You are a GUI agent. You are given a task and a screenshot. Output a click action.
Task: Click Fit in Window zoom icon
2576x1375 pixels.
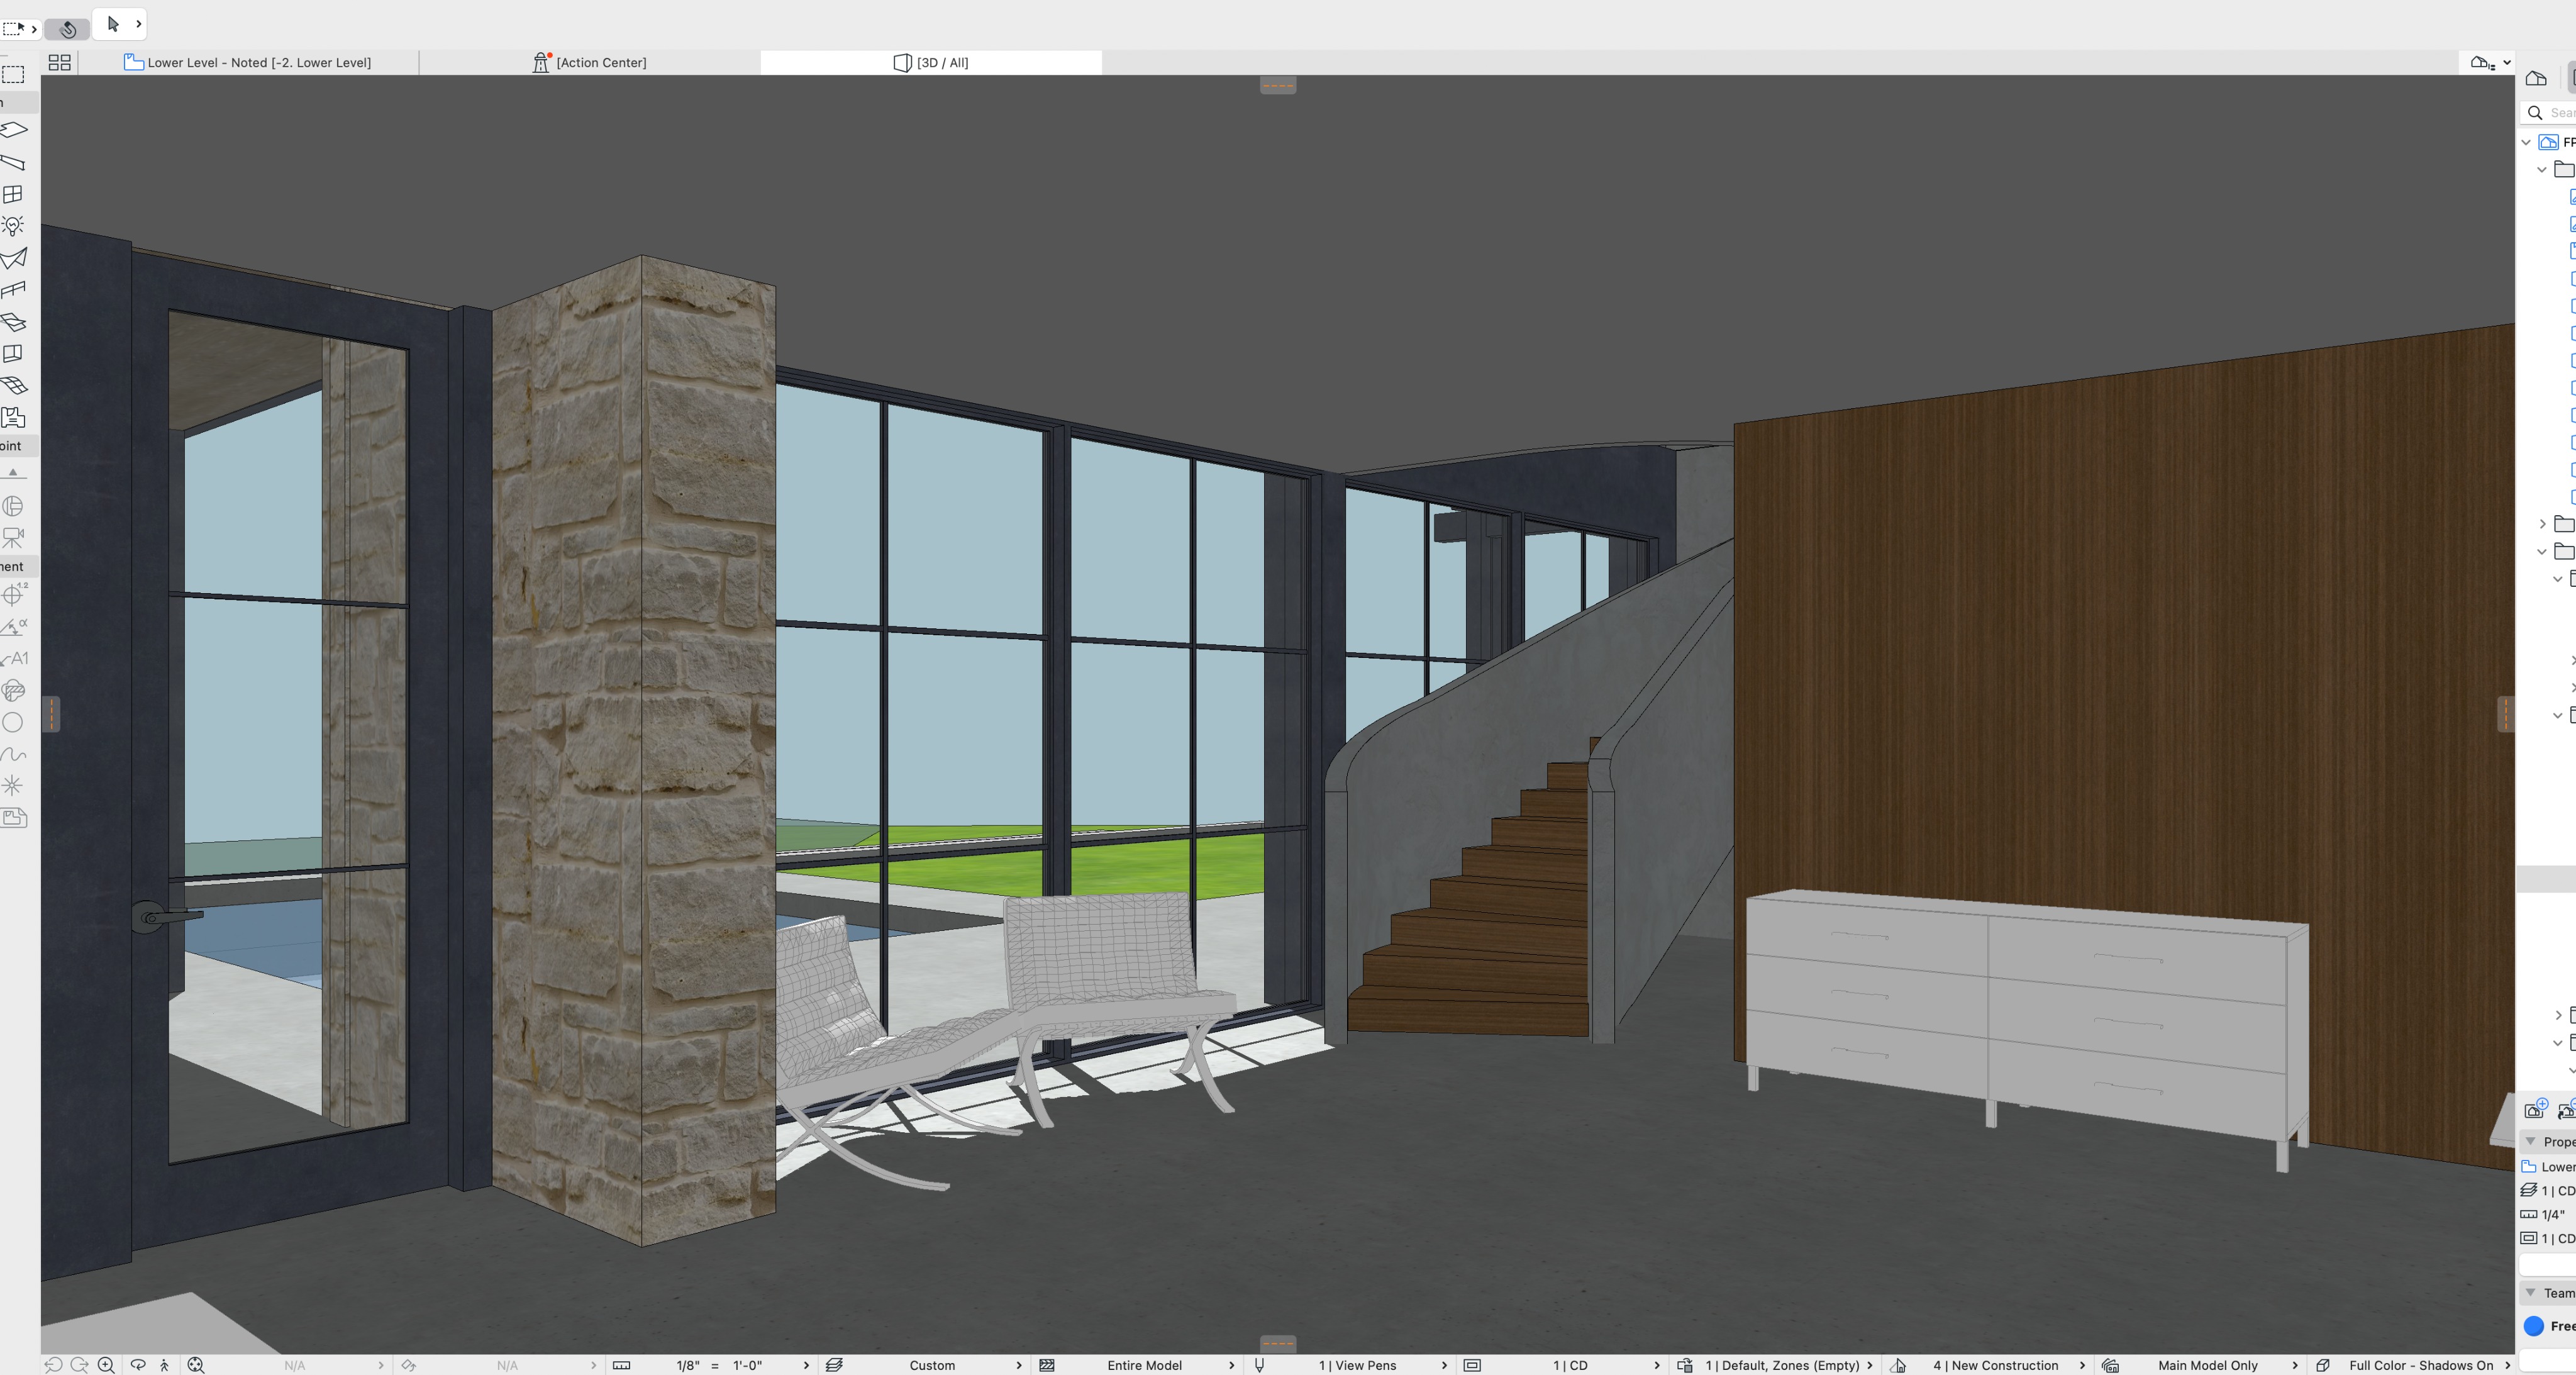(196, 1365)
